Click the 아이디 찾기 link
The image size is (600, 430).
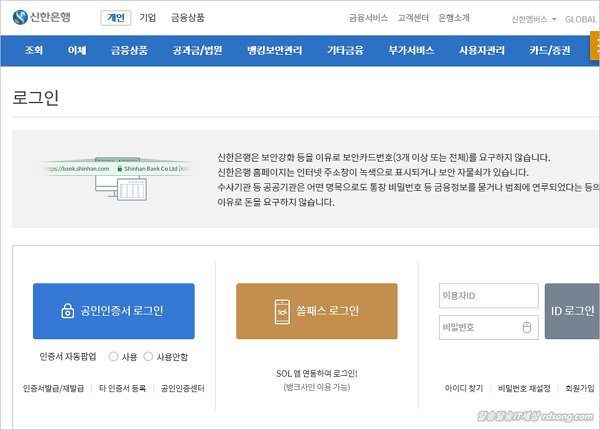click(463, 388)
